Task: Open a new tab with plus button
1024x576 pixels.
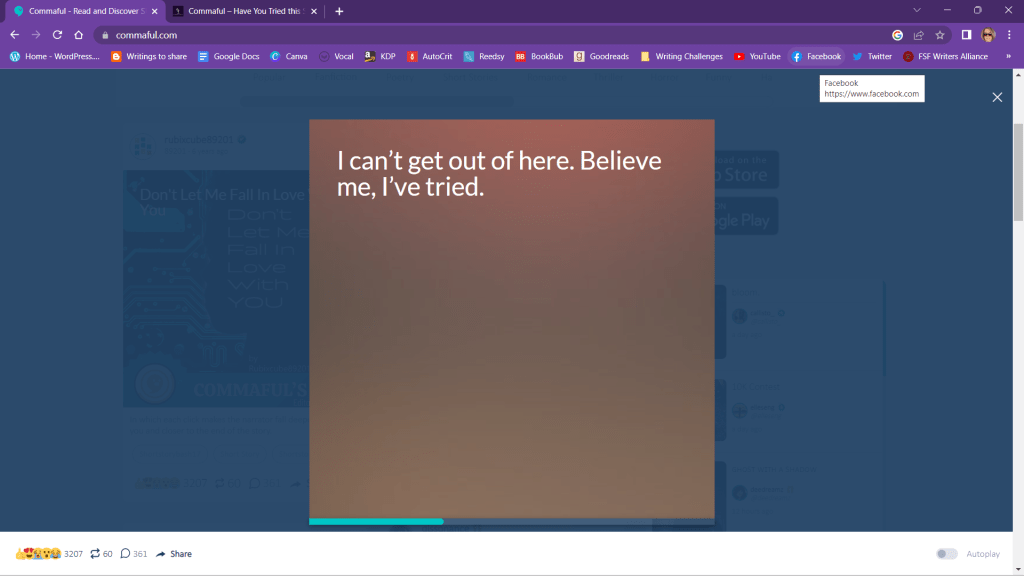Action: pyautogui.click(x=339, y=11)
